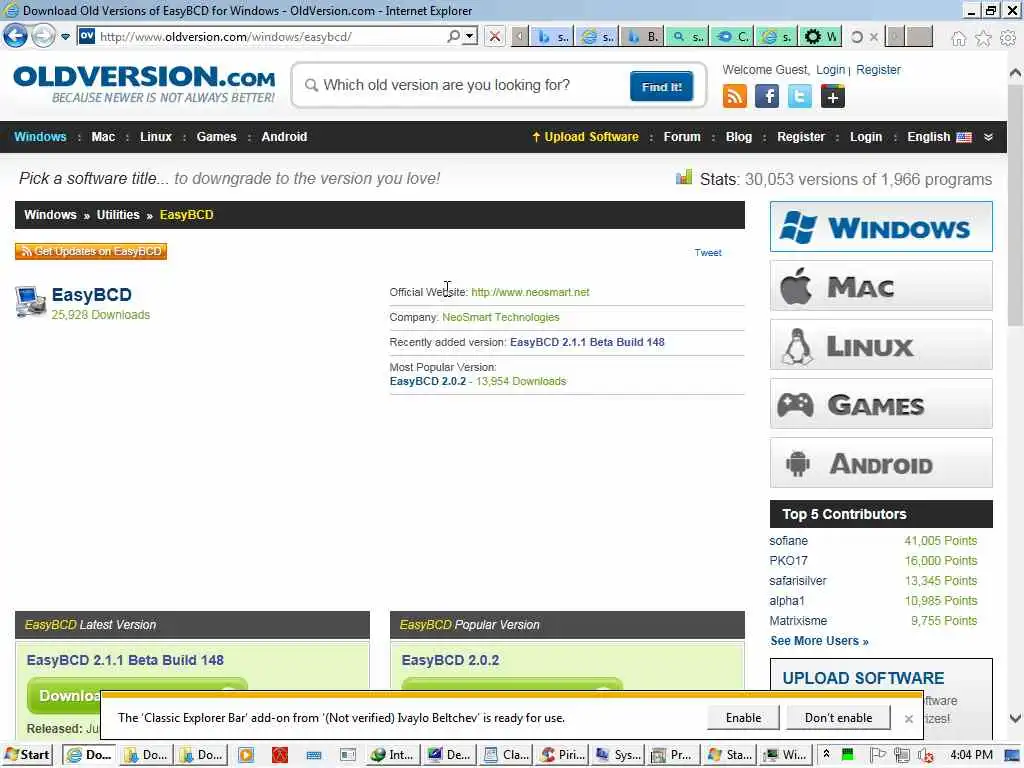1024x768 pixels.
Task: Click the header Register link beside Welcome Guest
Action: [x=878, y=70]
